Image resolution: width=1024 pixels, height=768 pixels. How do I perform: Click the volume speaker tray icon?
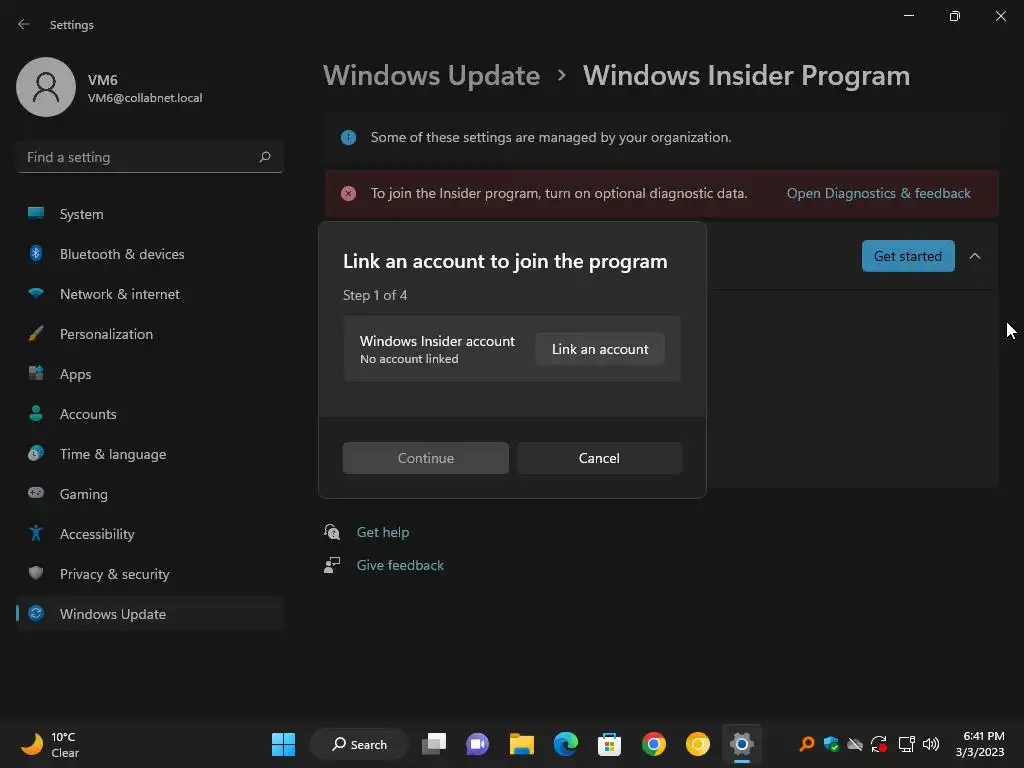931,744
